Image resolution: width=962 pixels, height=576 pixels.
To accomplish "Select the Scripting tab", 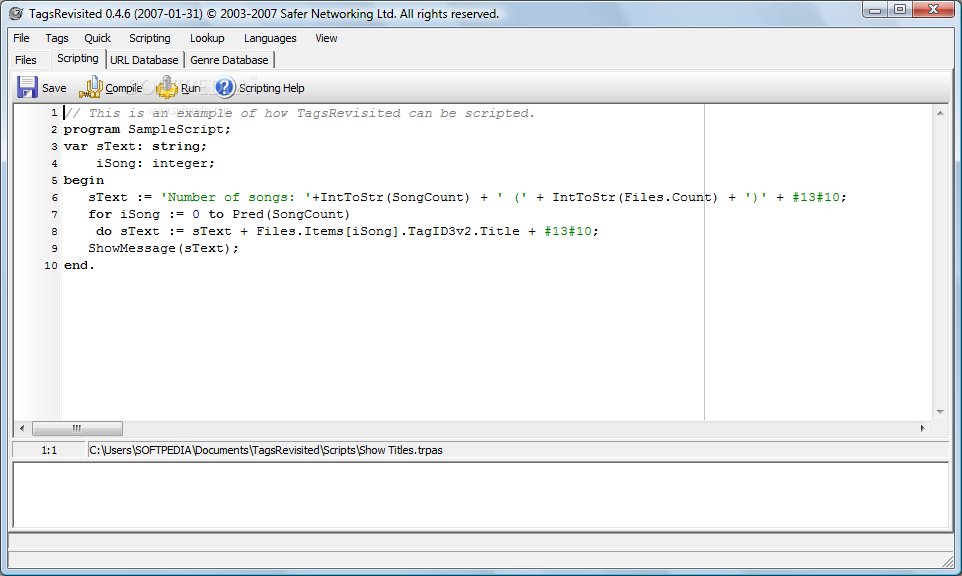I will pos(77,58).
